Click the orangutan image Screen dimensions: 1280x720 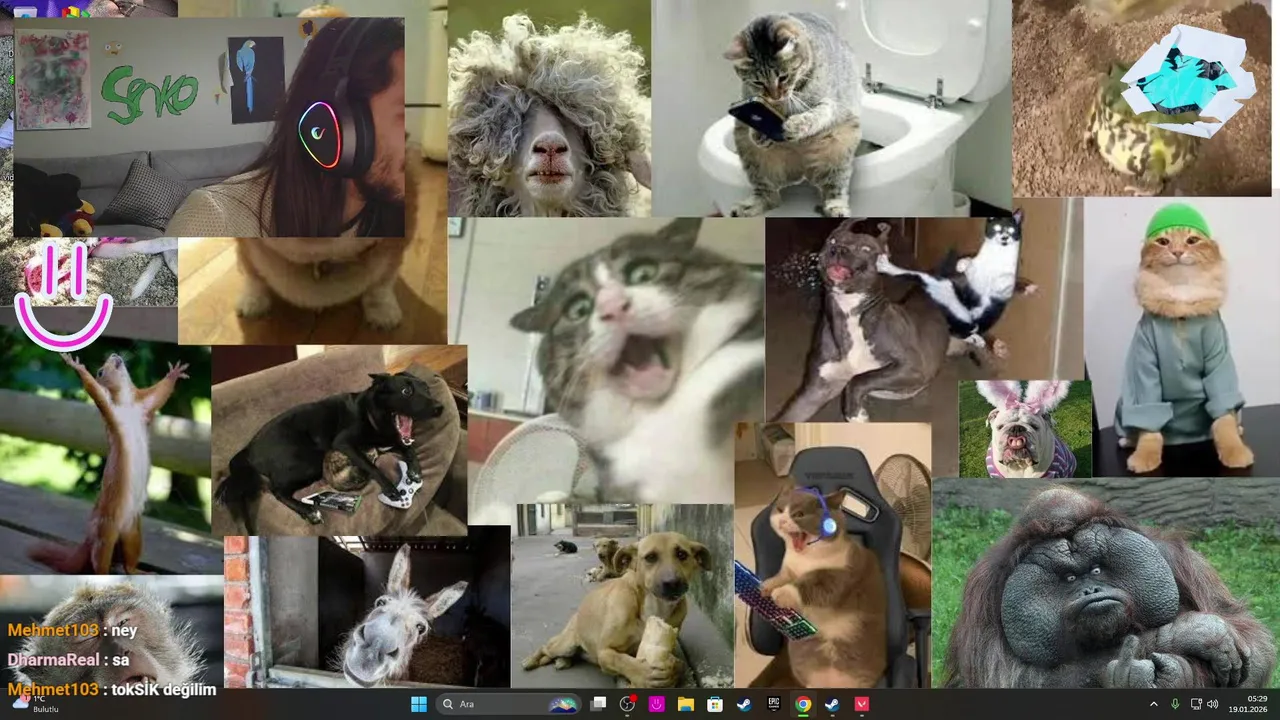point(1106,583)
